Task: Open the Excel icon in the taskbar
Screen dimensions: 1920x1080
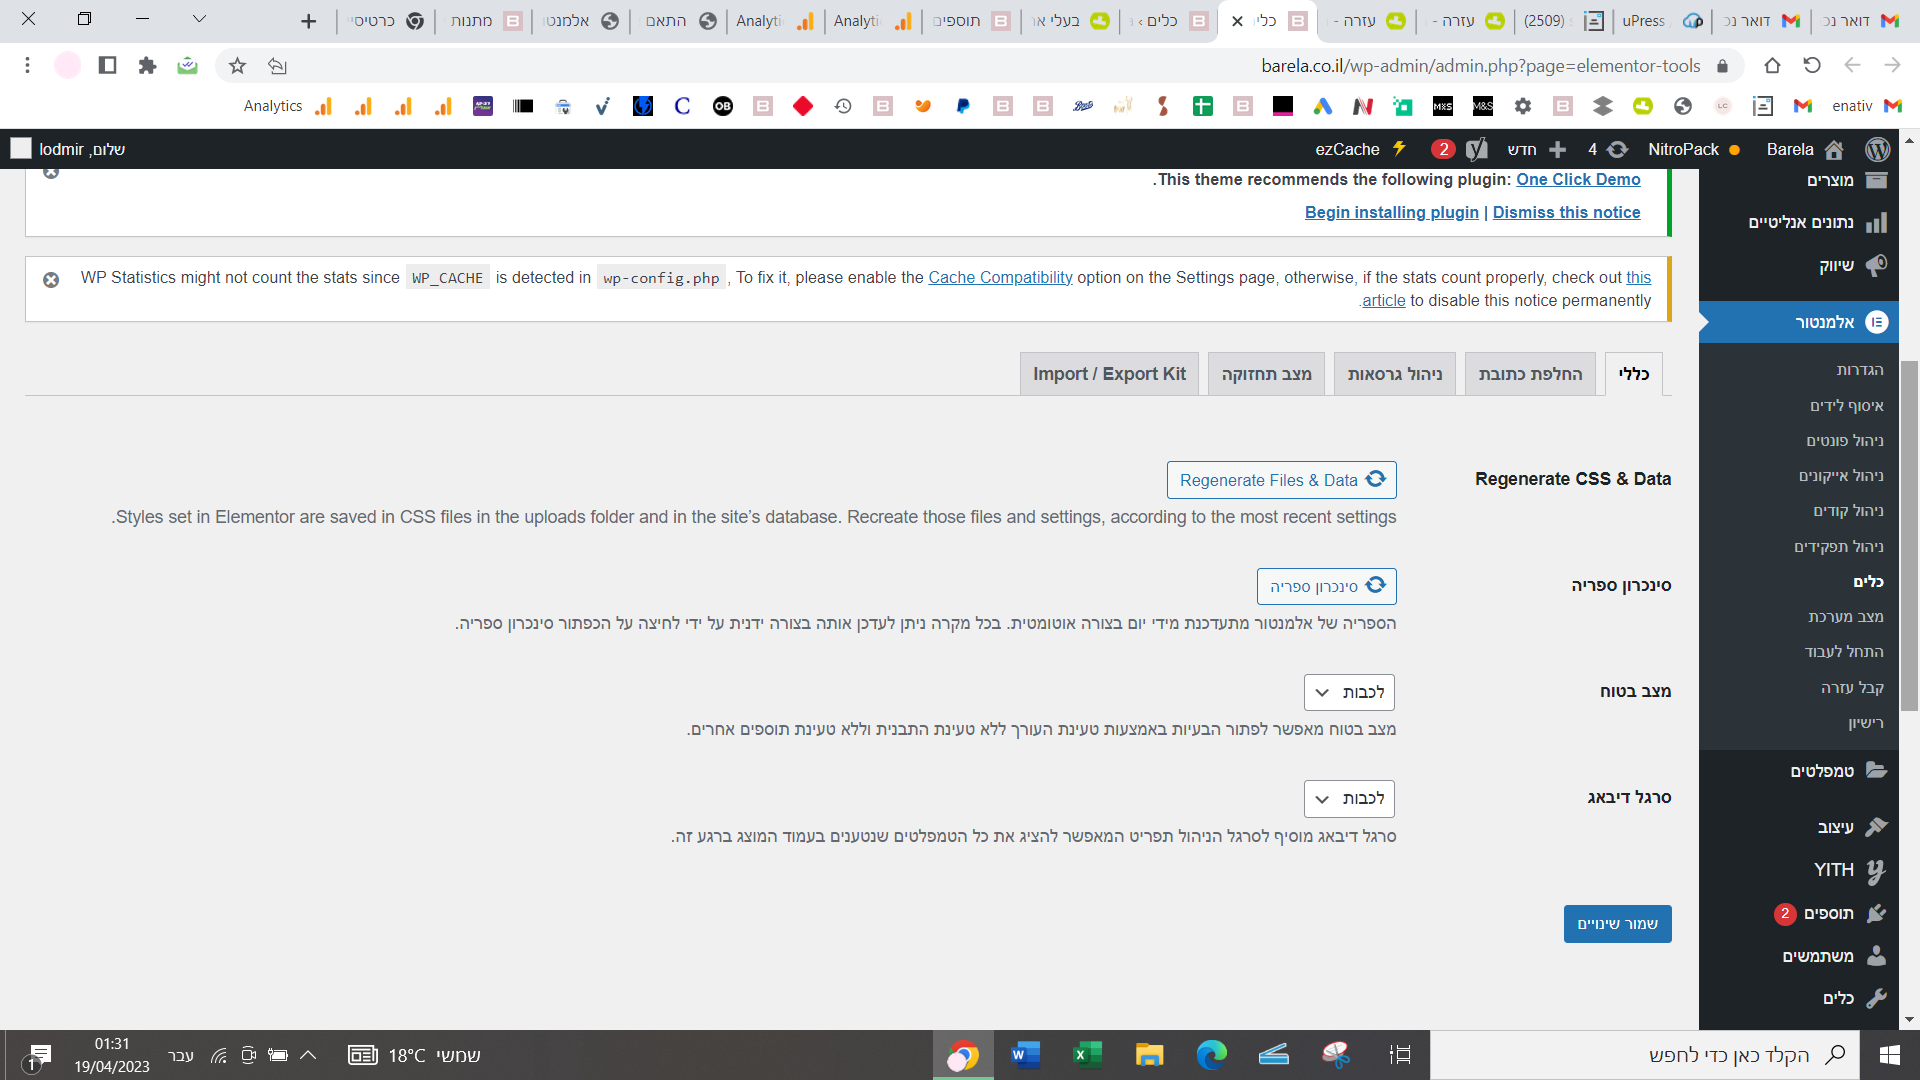Action: 1087,1055
